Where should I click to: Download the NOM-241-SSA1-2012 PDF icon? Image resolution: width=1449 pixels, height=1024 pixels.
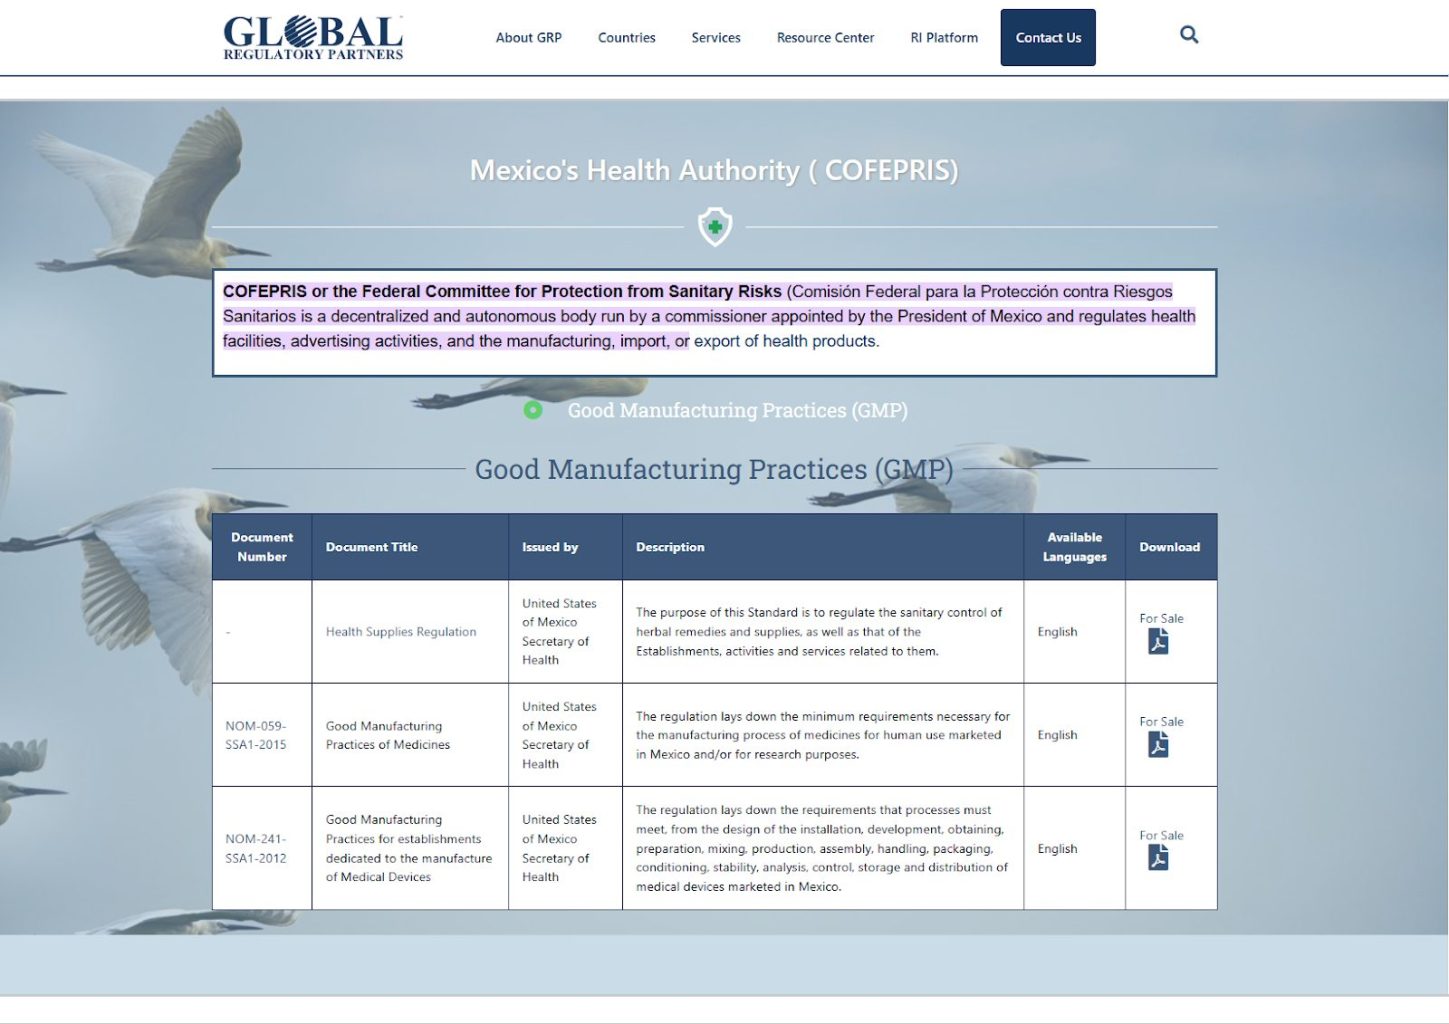[1158, 858]
